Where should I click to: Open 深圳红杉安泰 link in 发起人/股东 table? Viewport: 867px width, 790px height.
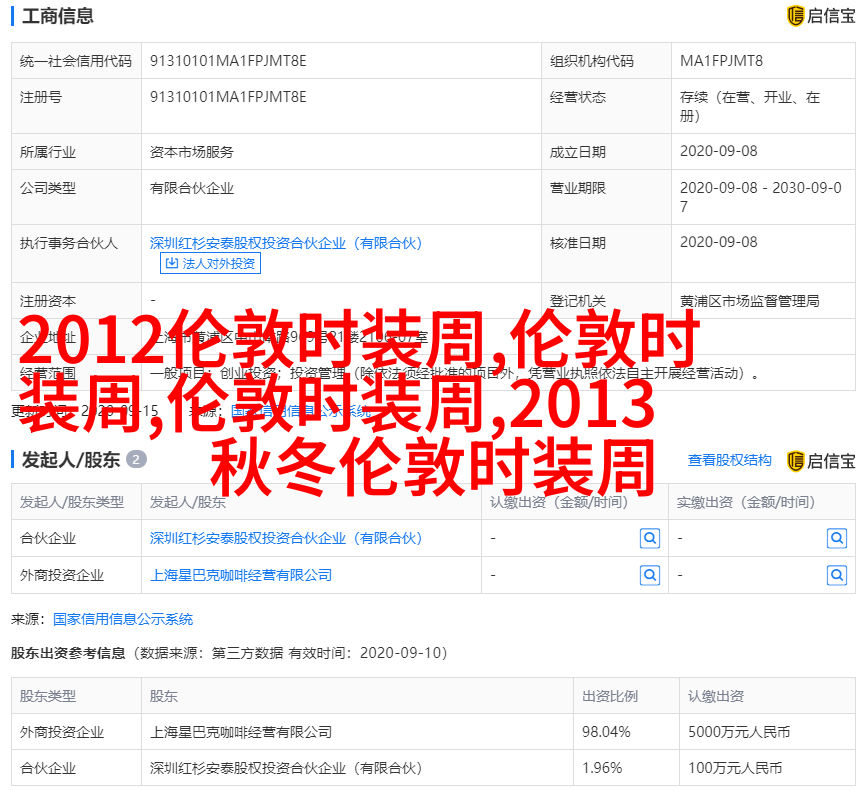(x=286, y=538)
